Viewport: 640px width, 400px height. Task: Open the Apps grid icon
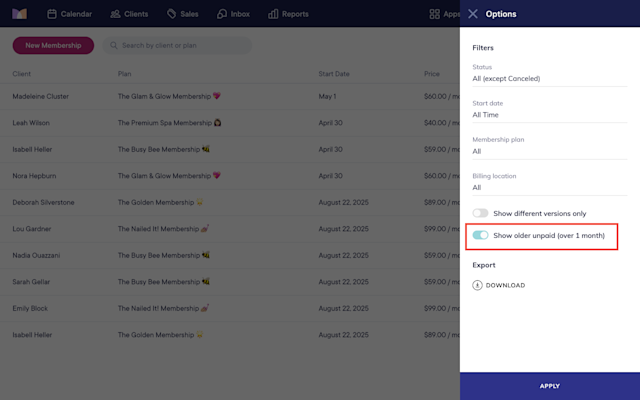click(x=435, y=14)
